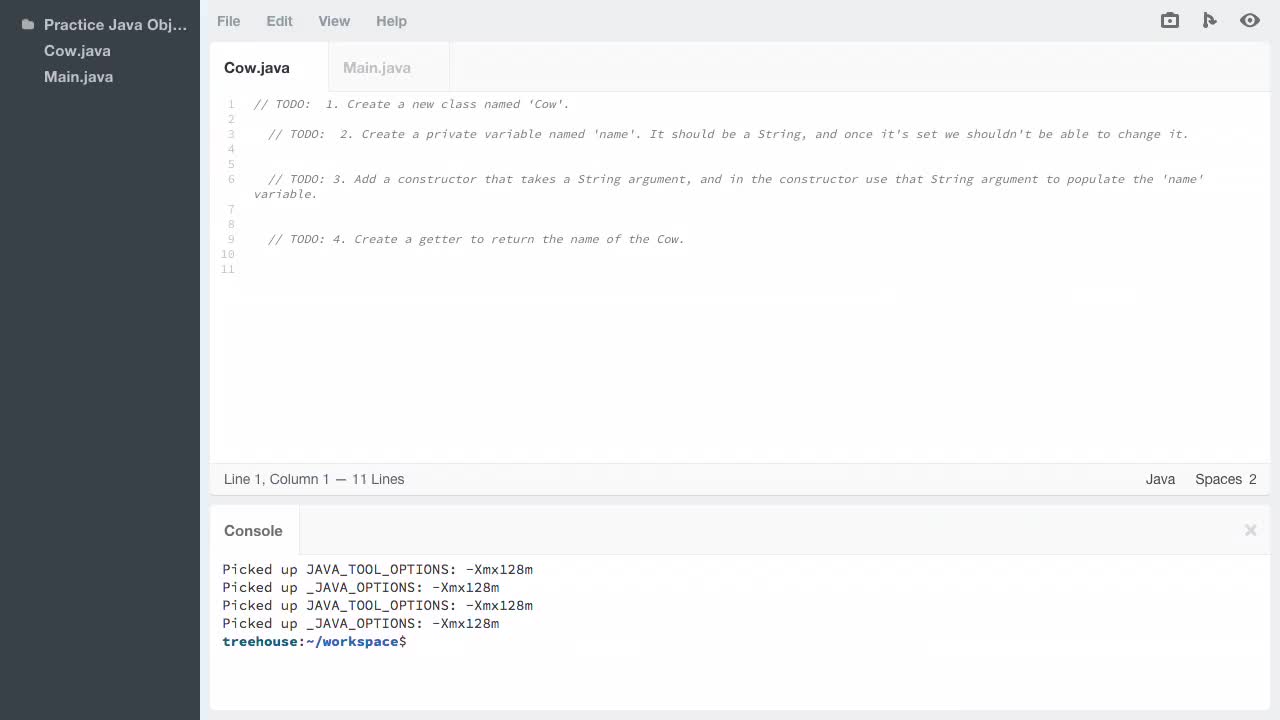Open the Edit menu
The height and width of the screenshot is (720, 1280).
pyautogui.click(x=279, y=21)
